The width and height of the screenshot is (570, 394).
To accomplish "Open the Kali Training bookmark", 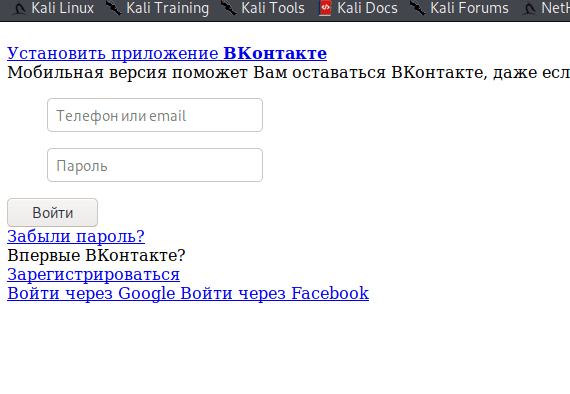I will click(158, 8).
